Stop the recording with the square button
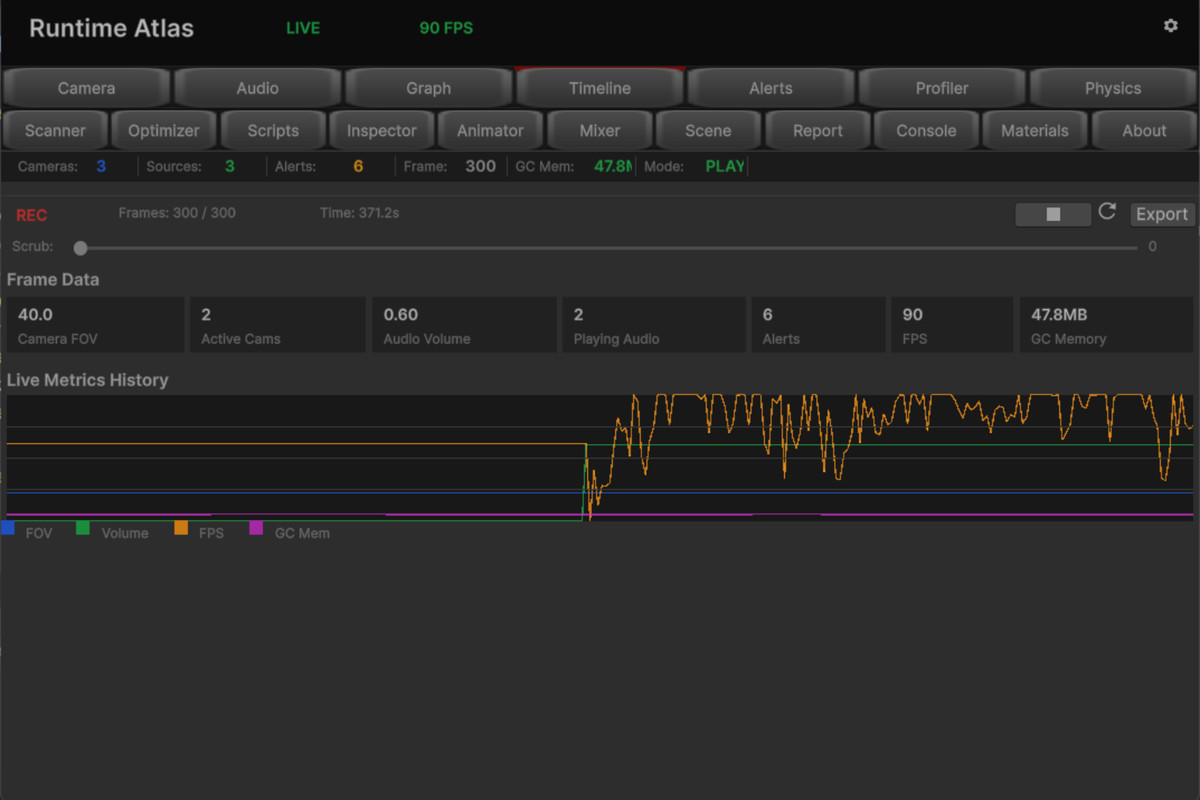 click(1053, 214)
